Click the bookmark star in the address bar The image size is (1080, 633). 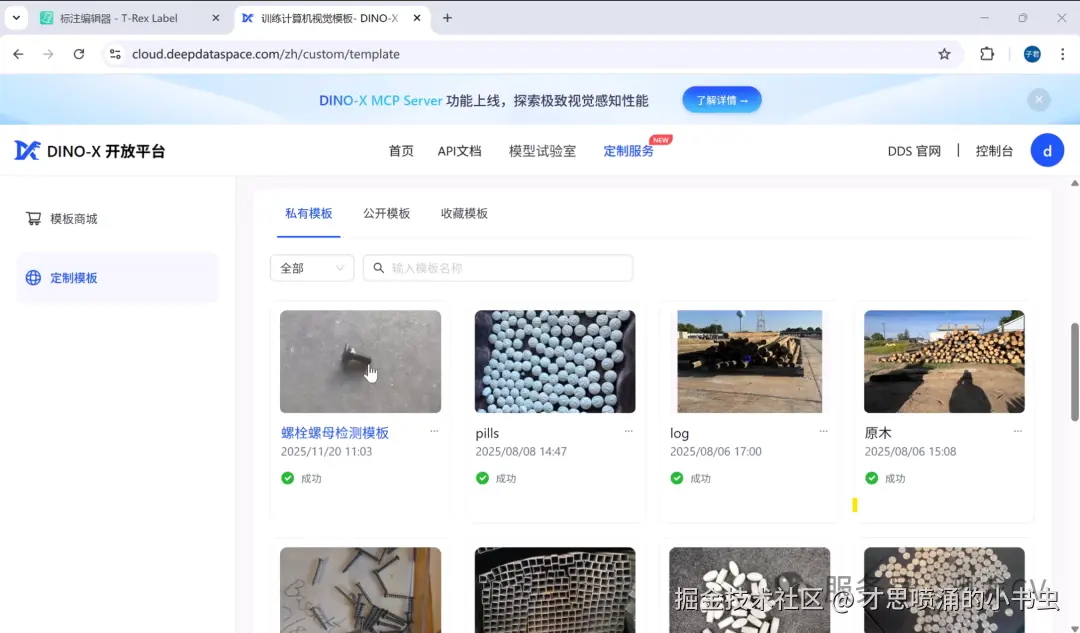point(944,54)
